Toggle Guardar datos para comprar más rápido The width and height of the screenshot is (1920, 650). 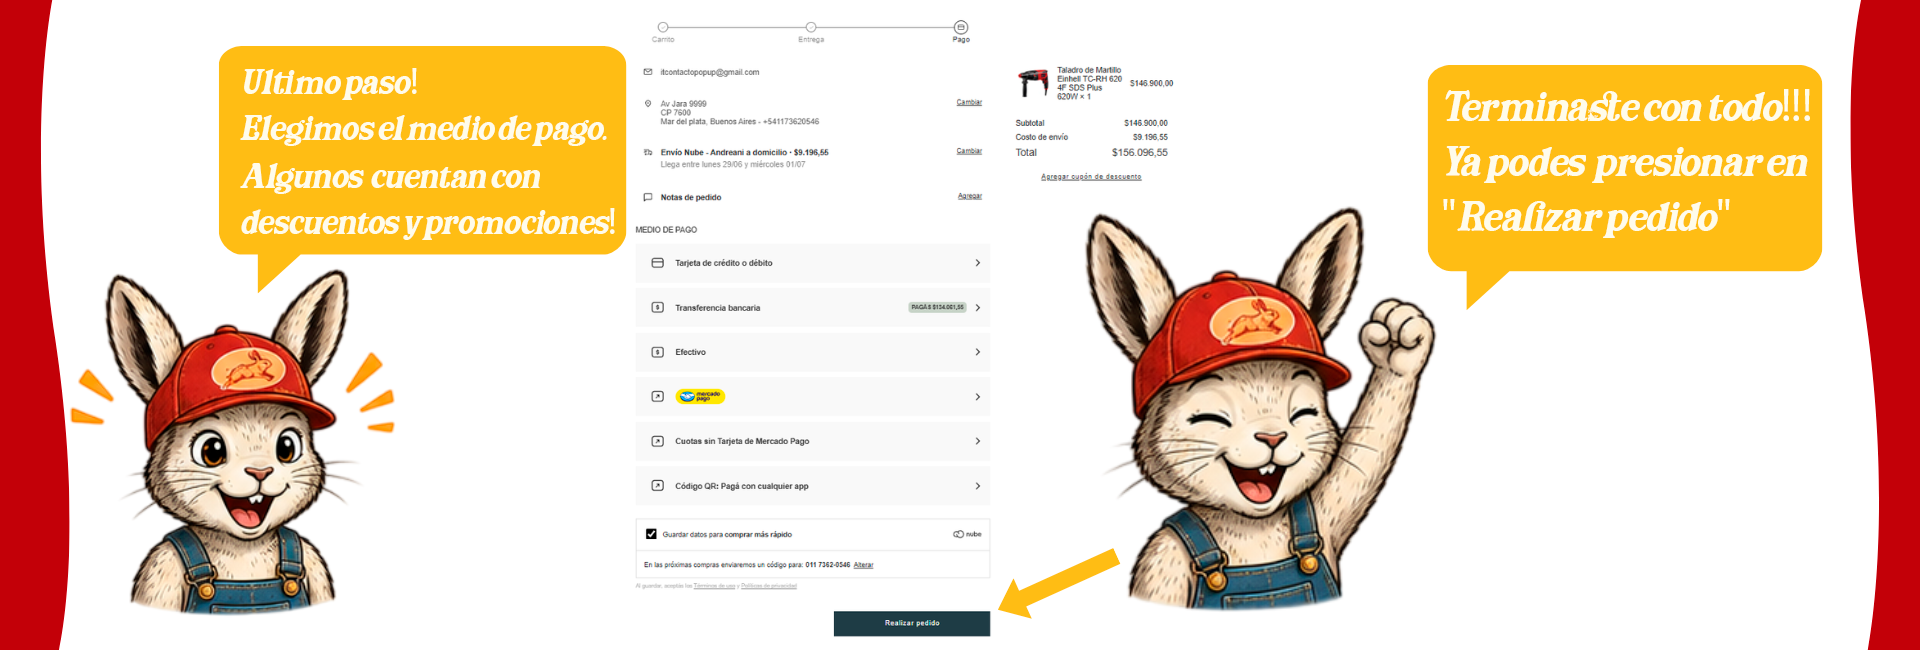[x=651, y=534]
